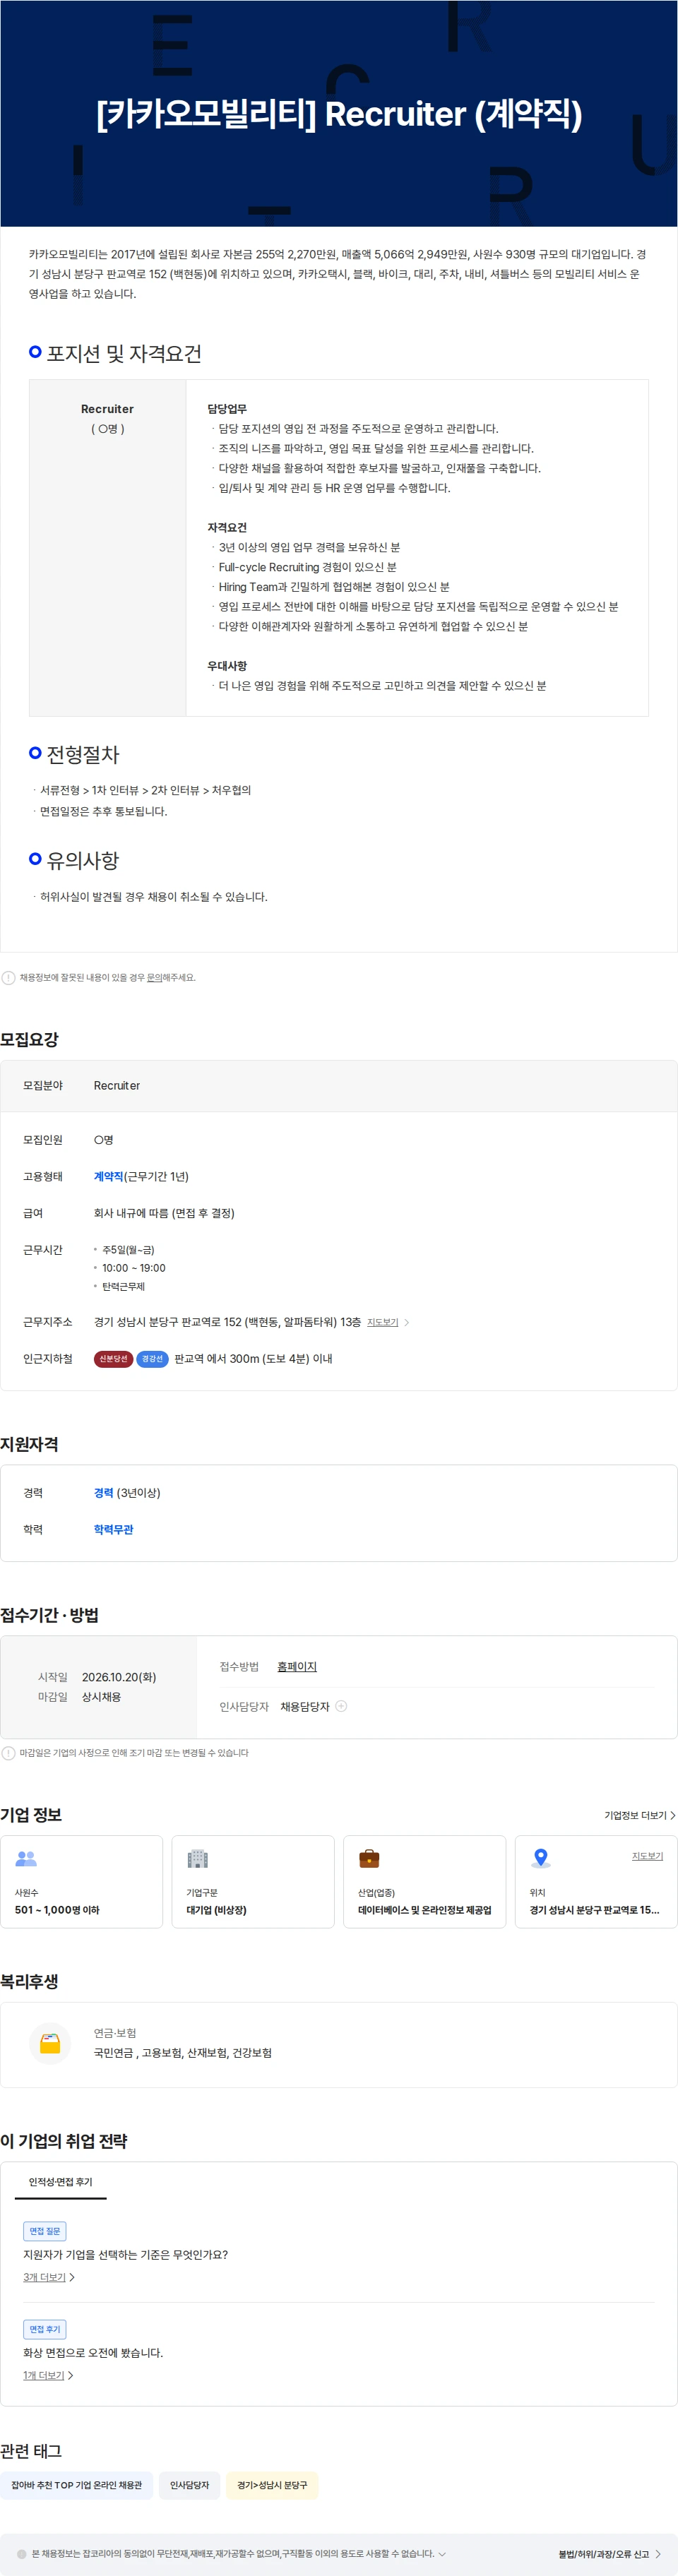
Task: Click the 포지션 및 자격요건 heading bullet
Action: pos(35,352)
